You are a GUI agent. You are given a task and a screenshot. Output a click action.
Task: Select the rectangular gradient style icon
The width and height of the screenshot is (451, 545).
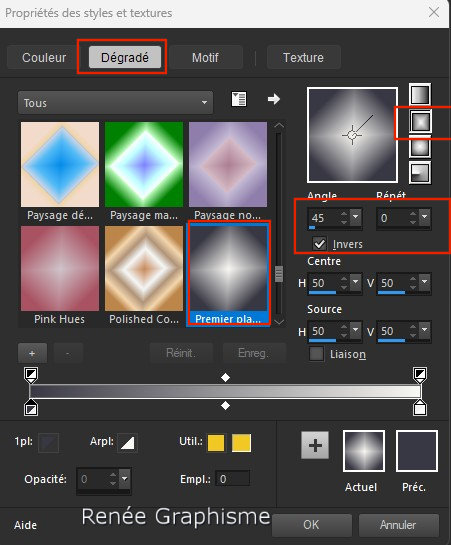(x=420, y=121)
